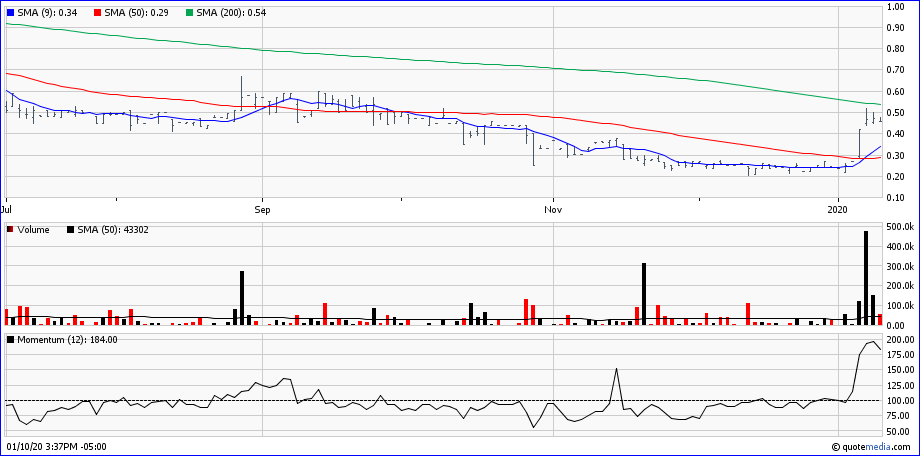Click the Sep date axis label
The width and height of the screenshot is (920, 456).
coord(263,209)
